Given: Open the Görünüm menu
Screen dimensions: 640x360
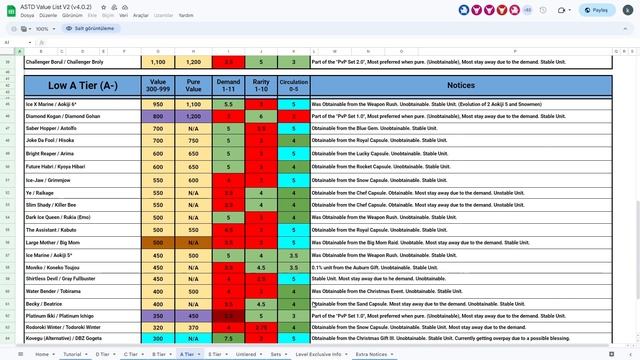Looking at the screenshot, I should pos(72,16).
